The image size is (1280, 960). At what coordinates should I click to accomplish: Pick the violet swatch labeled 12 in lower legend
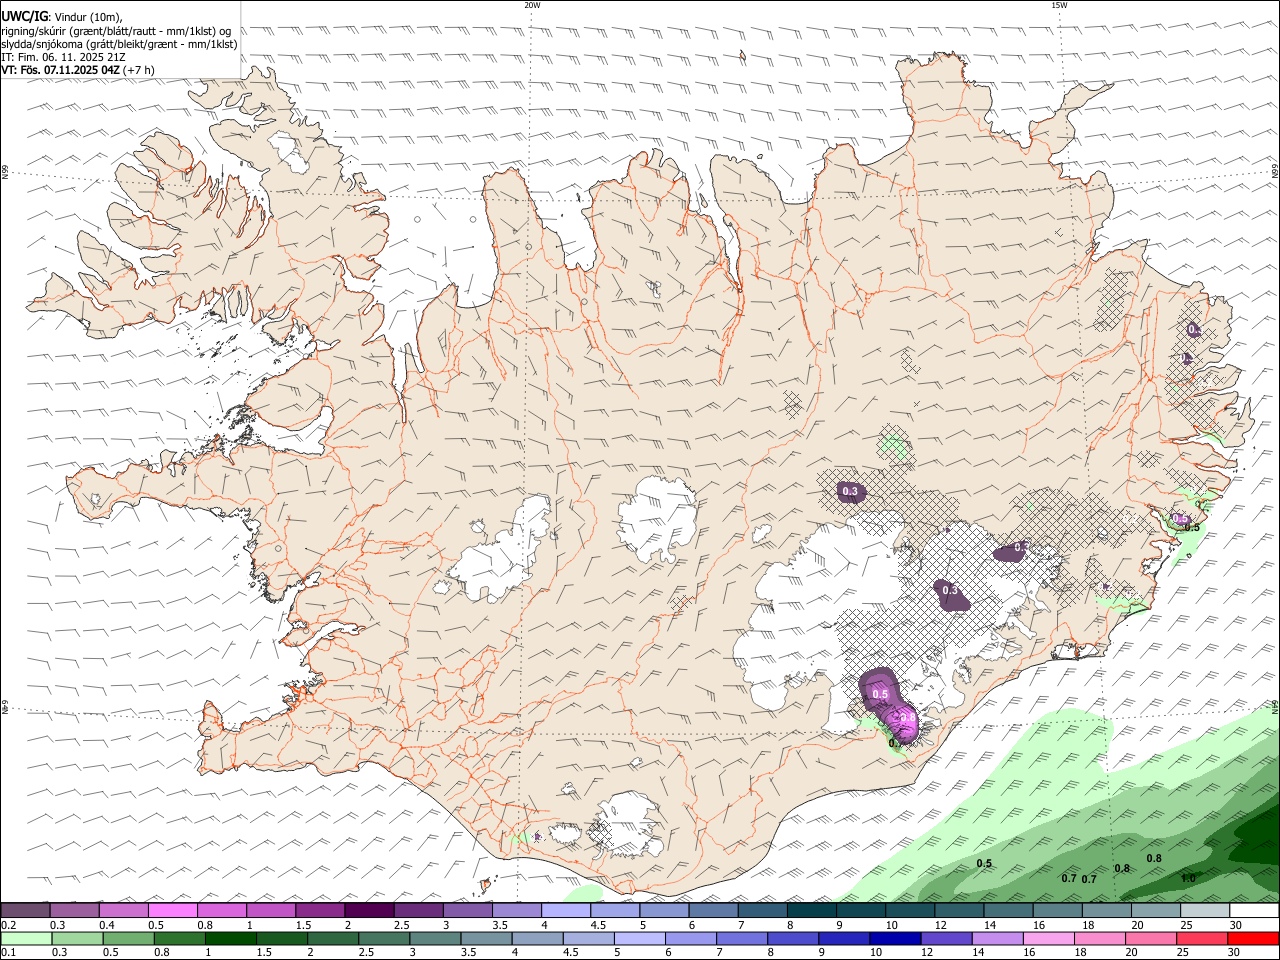tap(947, 939)
